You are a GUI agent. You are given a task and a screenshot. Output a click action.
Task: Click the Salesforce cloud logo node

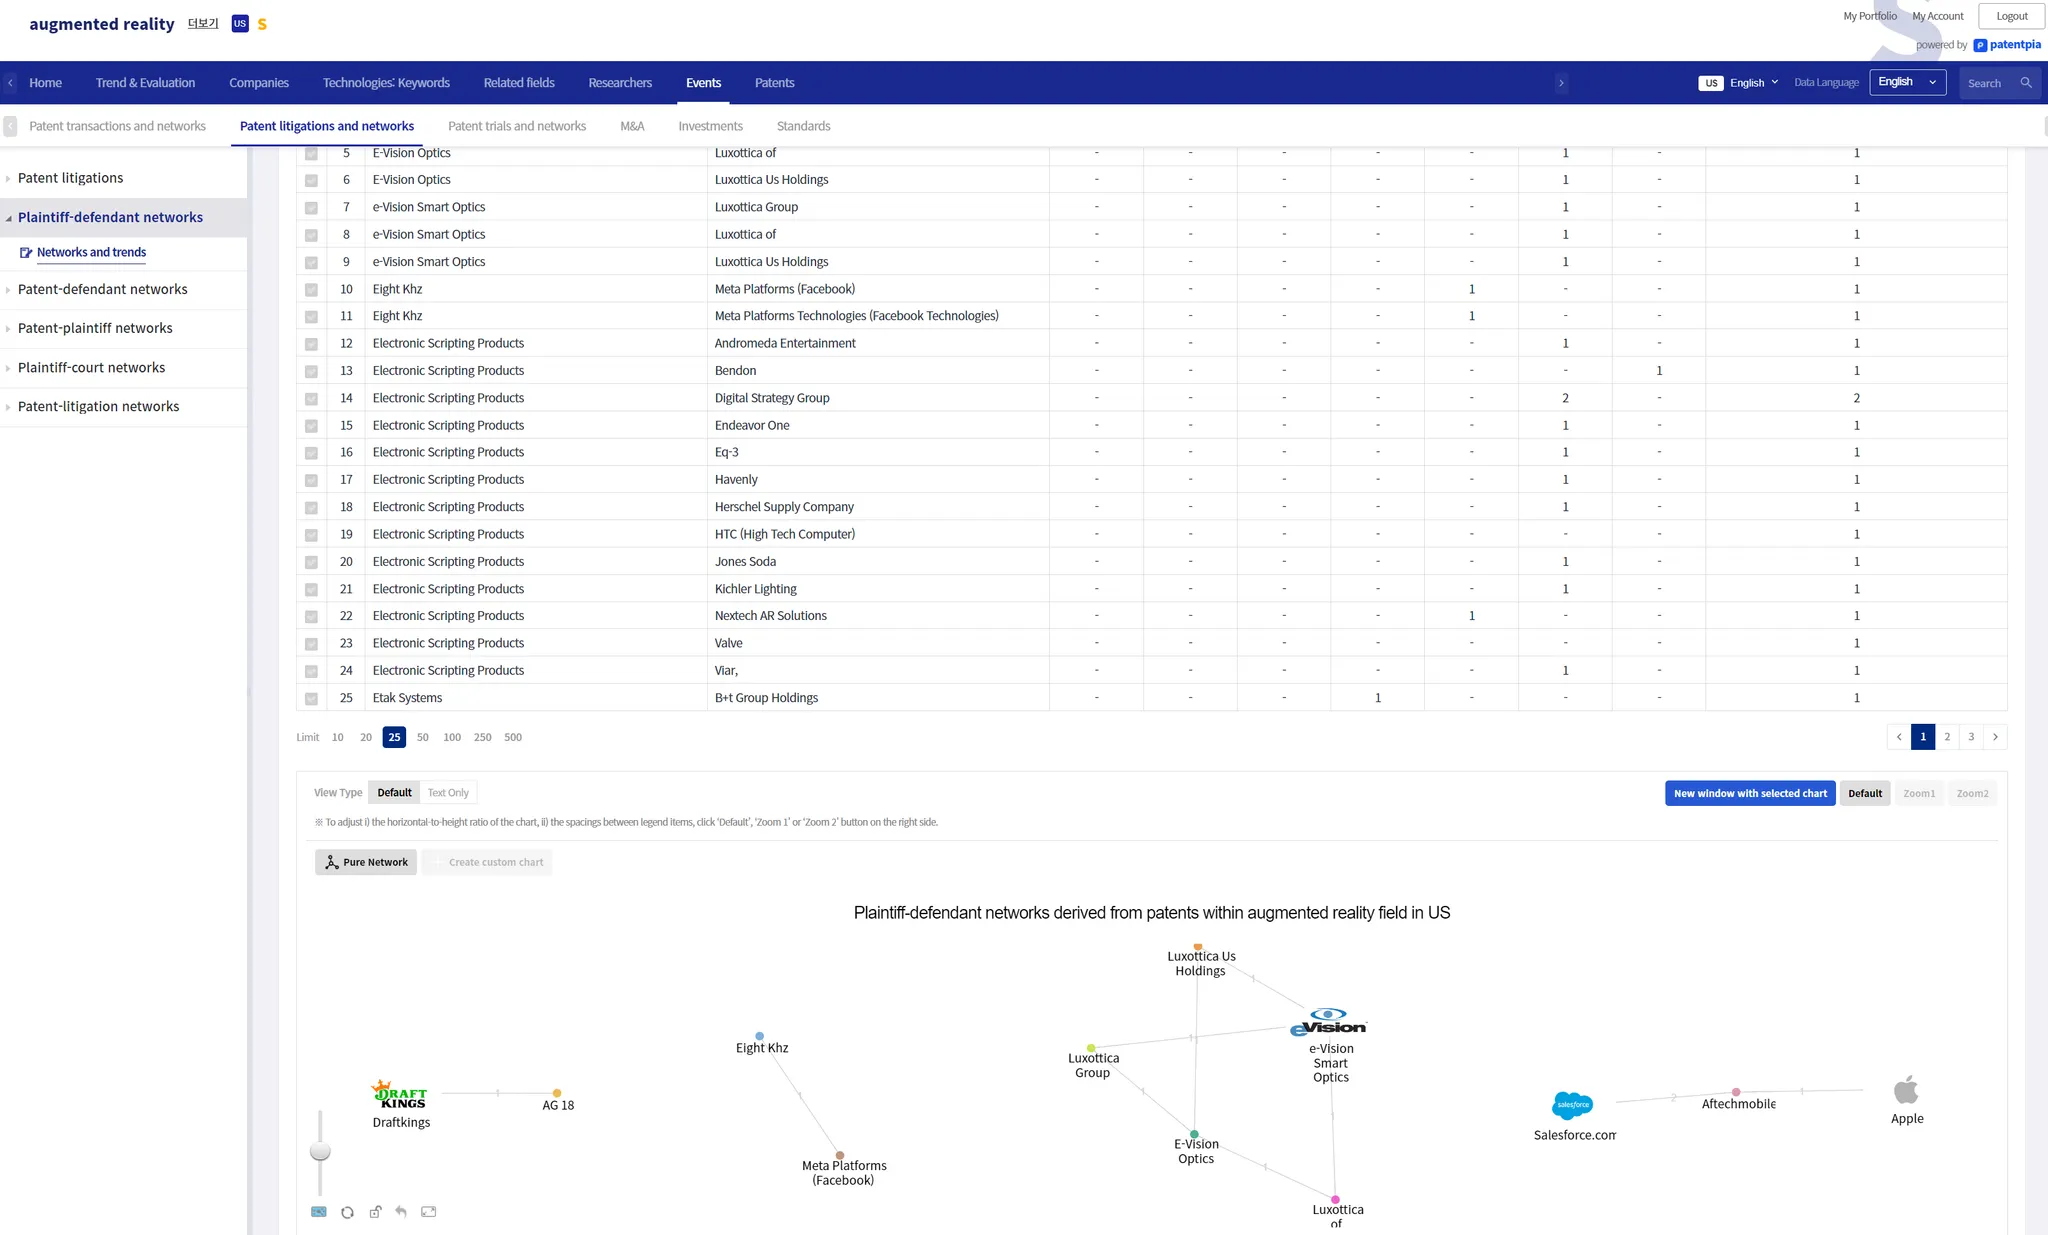(1572, 1105)
